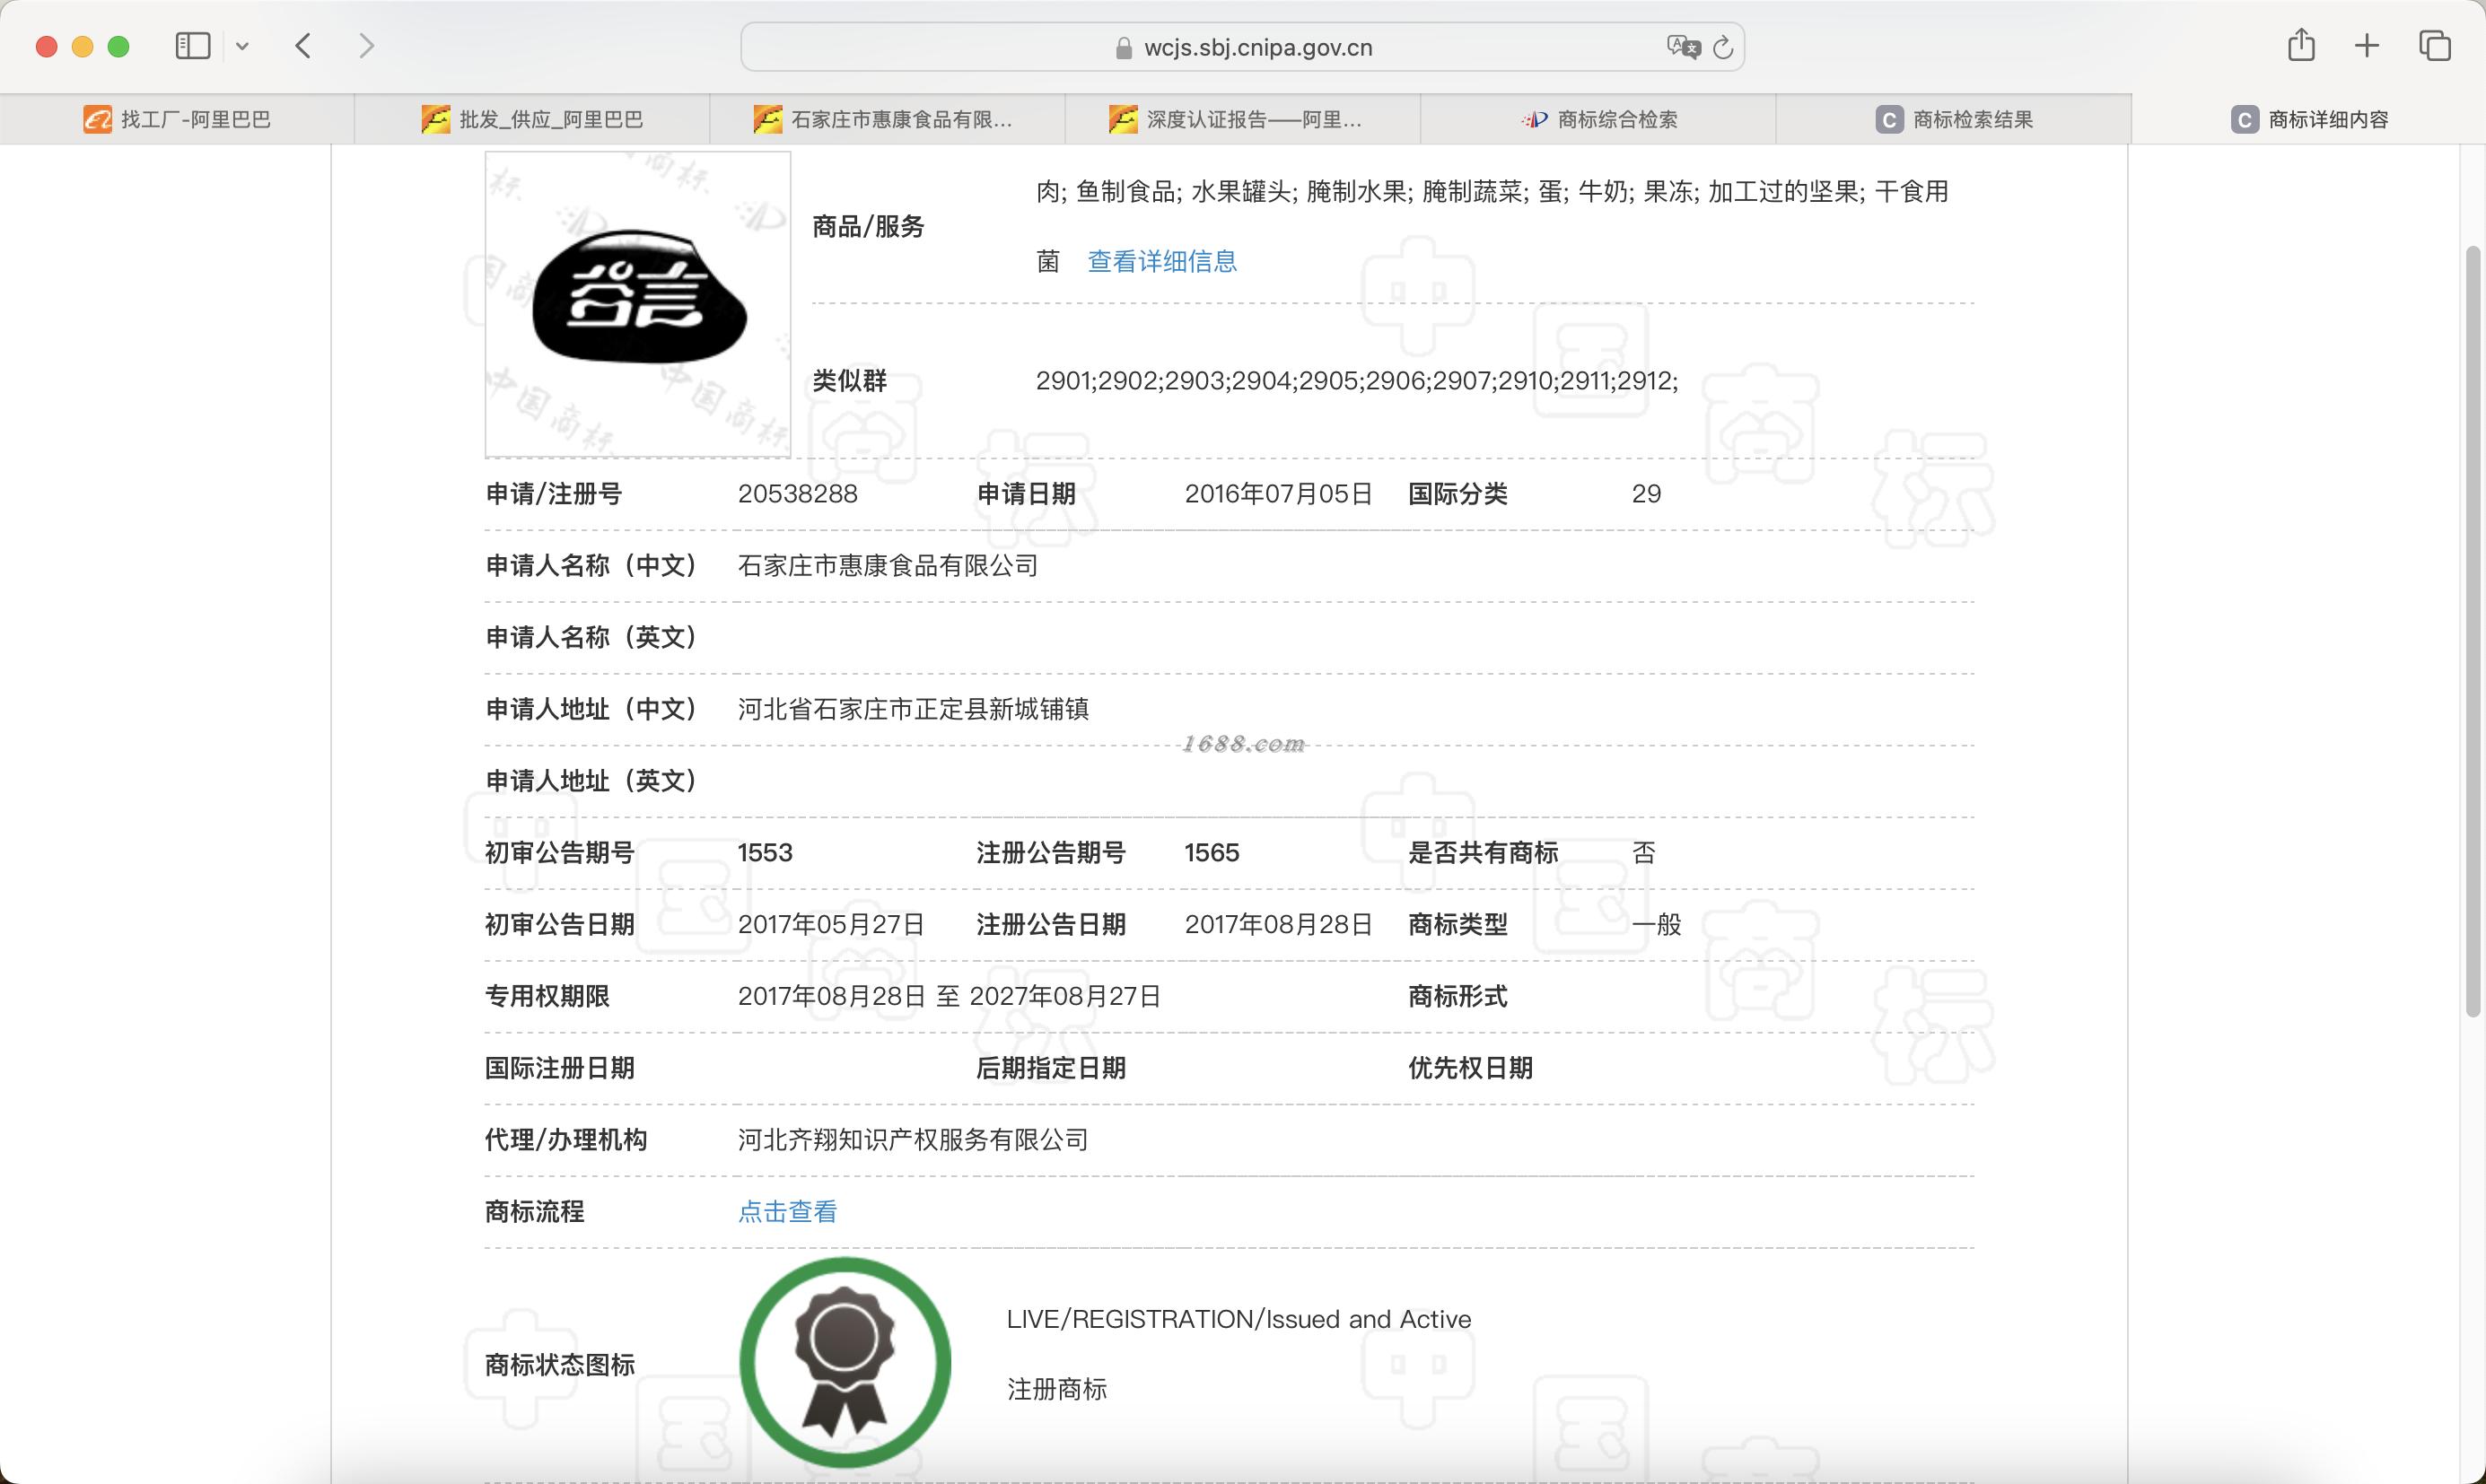This screenshot has width=2486, height=1484.
Task: Open the sidebar dropdown chevron
Action: (242, 46)
